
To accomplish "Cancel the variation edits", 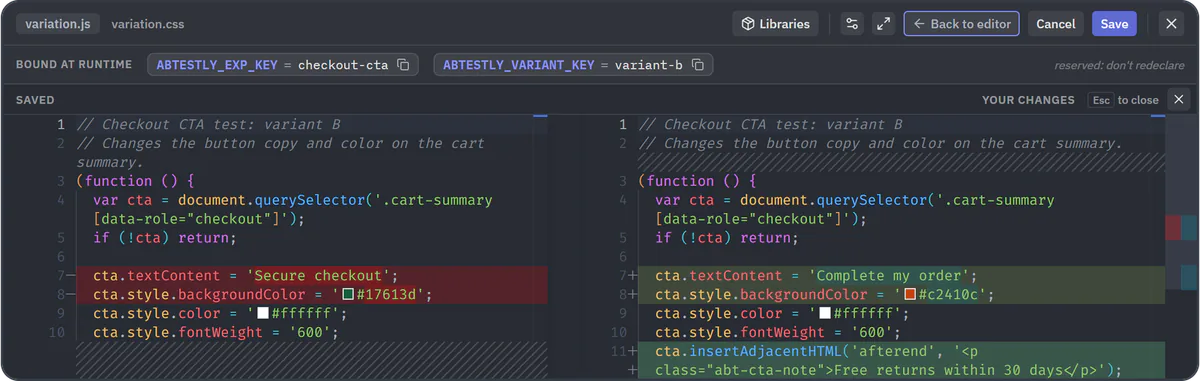I will 1056,24.
